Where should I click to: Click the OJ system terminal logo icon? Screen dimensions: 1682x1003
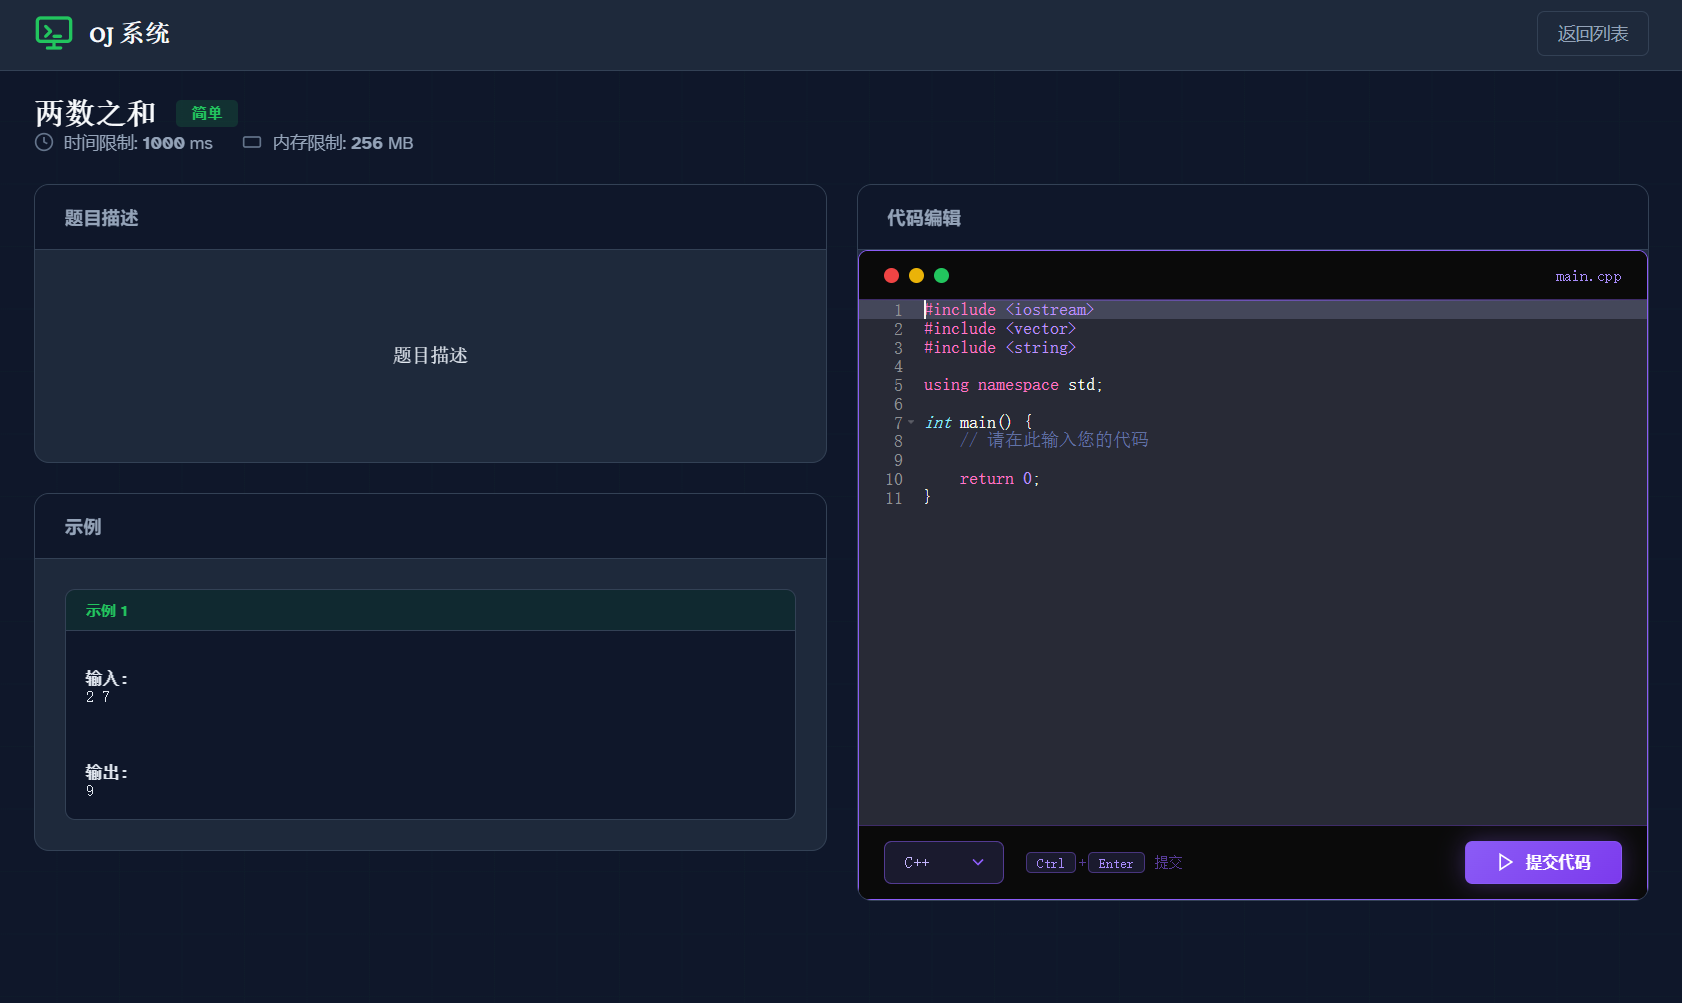54,33
